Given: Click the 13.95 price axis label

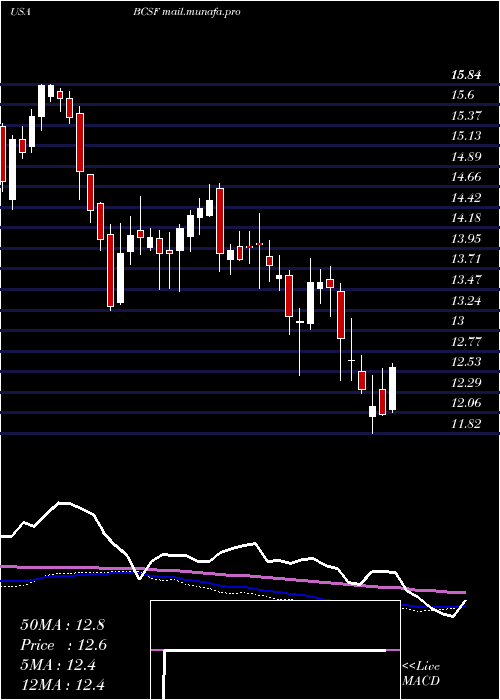Looking at the screenshot, I should click(x=467, y=239).
